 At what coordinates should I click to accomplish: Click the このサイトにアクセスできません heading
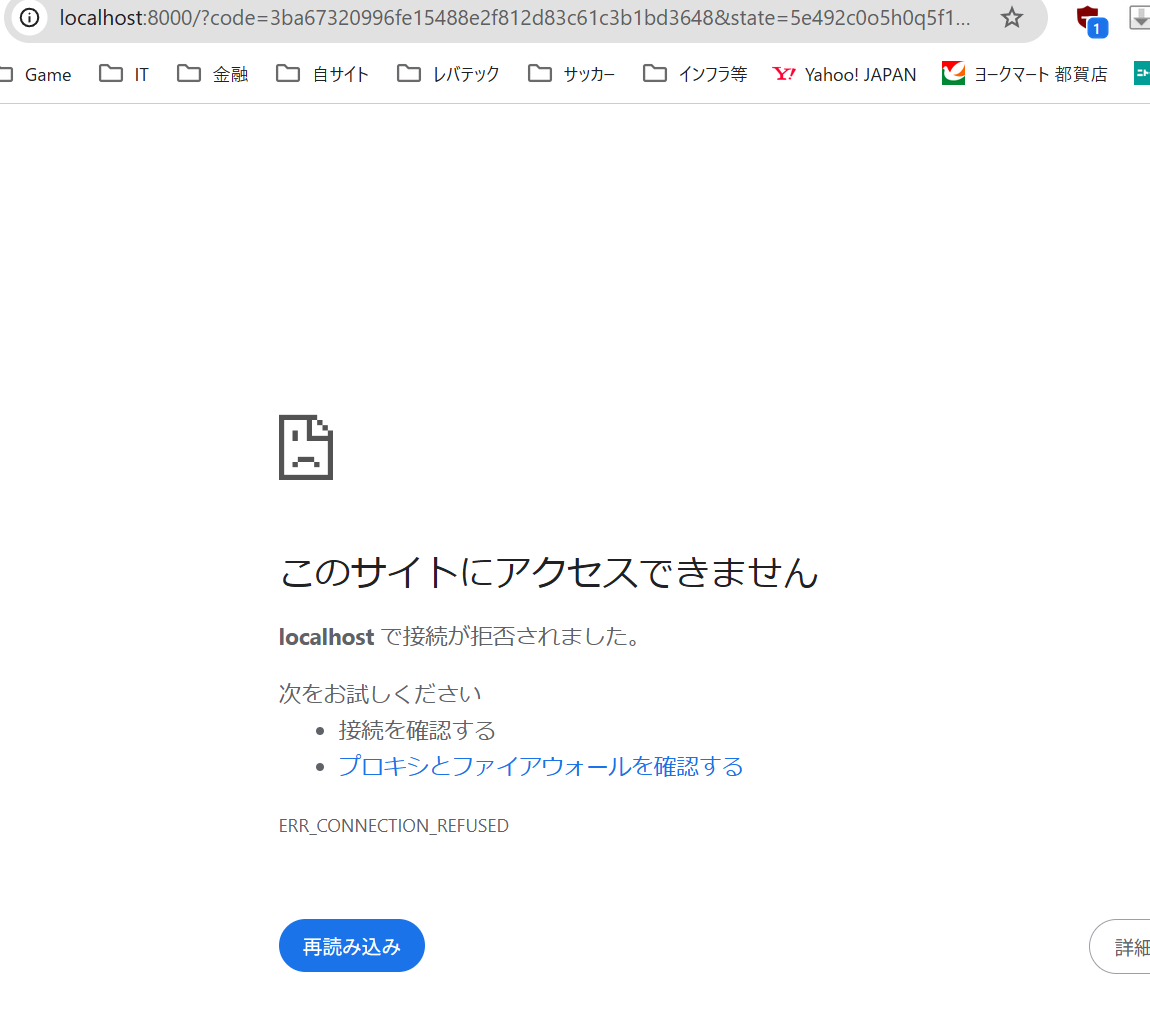(x=549, y=572)
